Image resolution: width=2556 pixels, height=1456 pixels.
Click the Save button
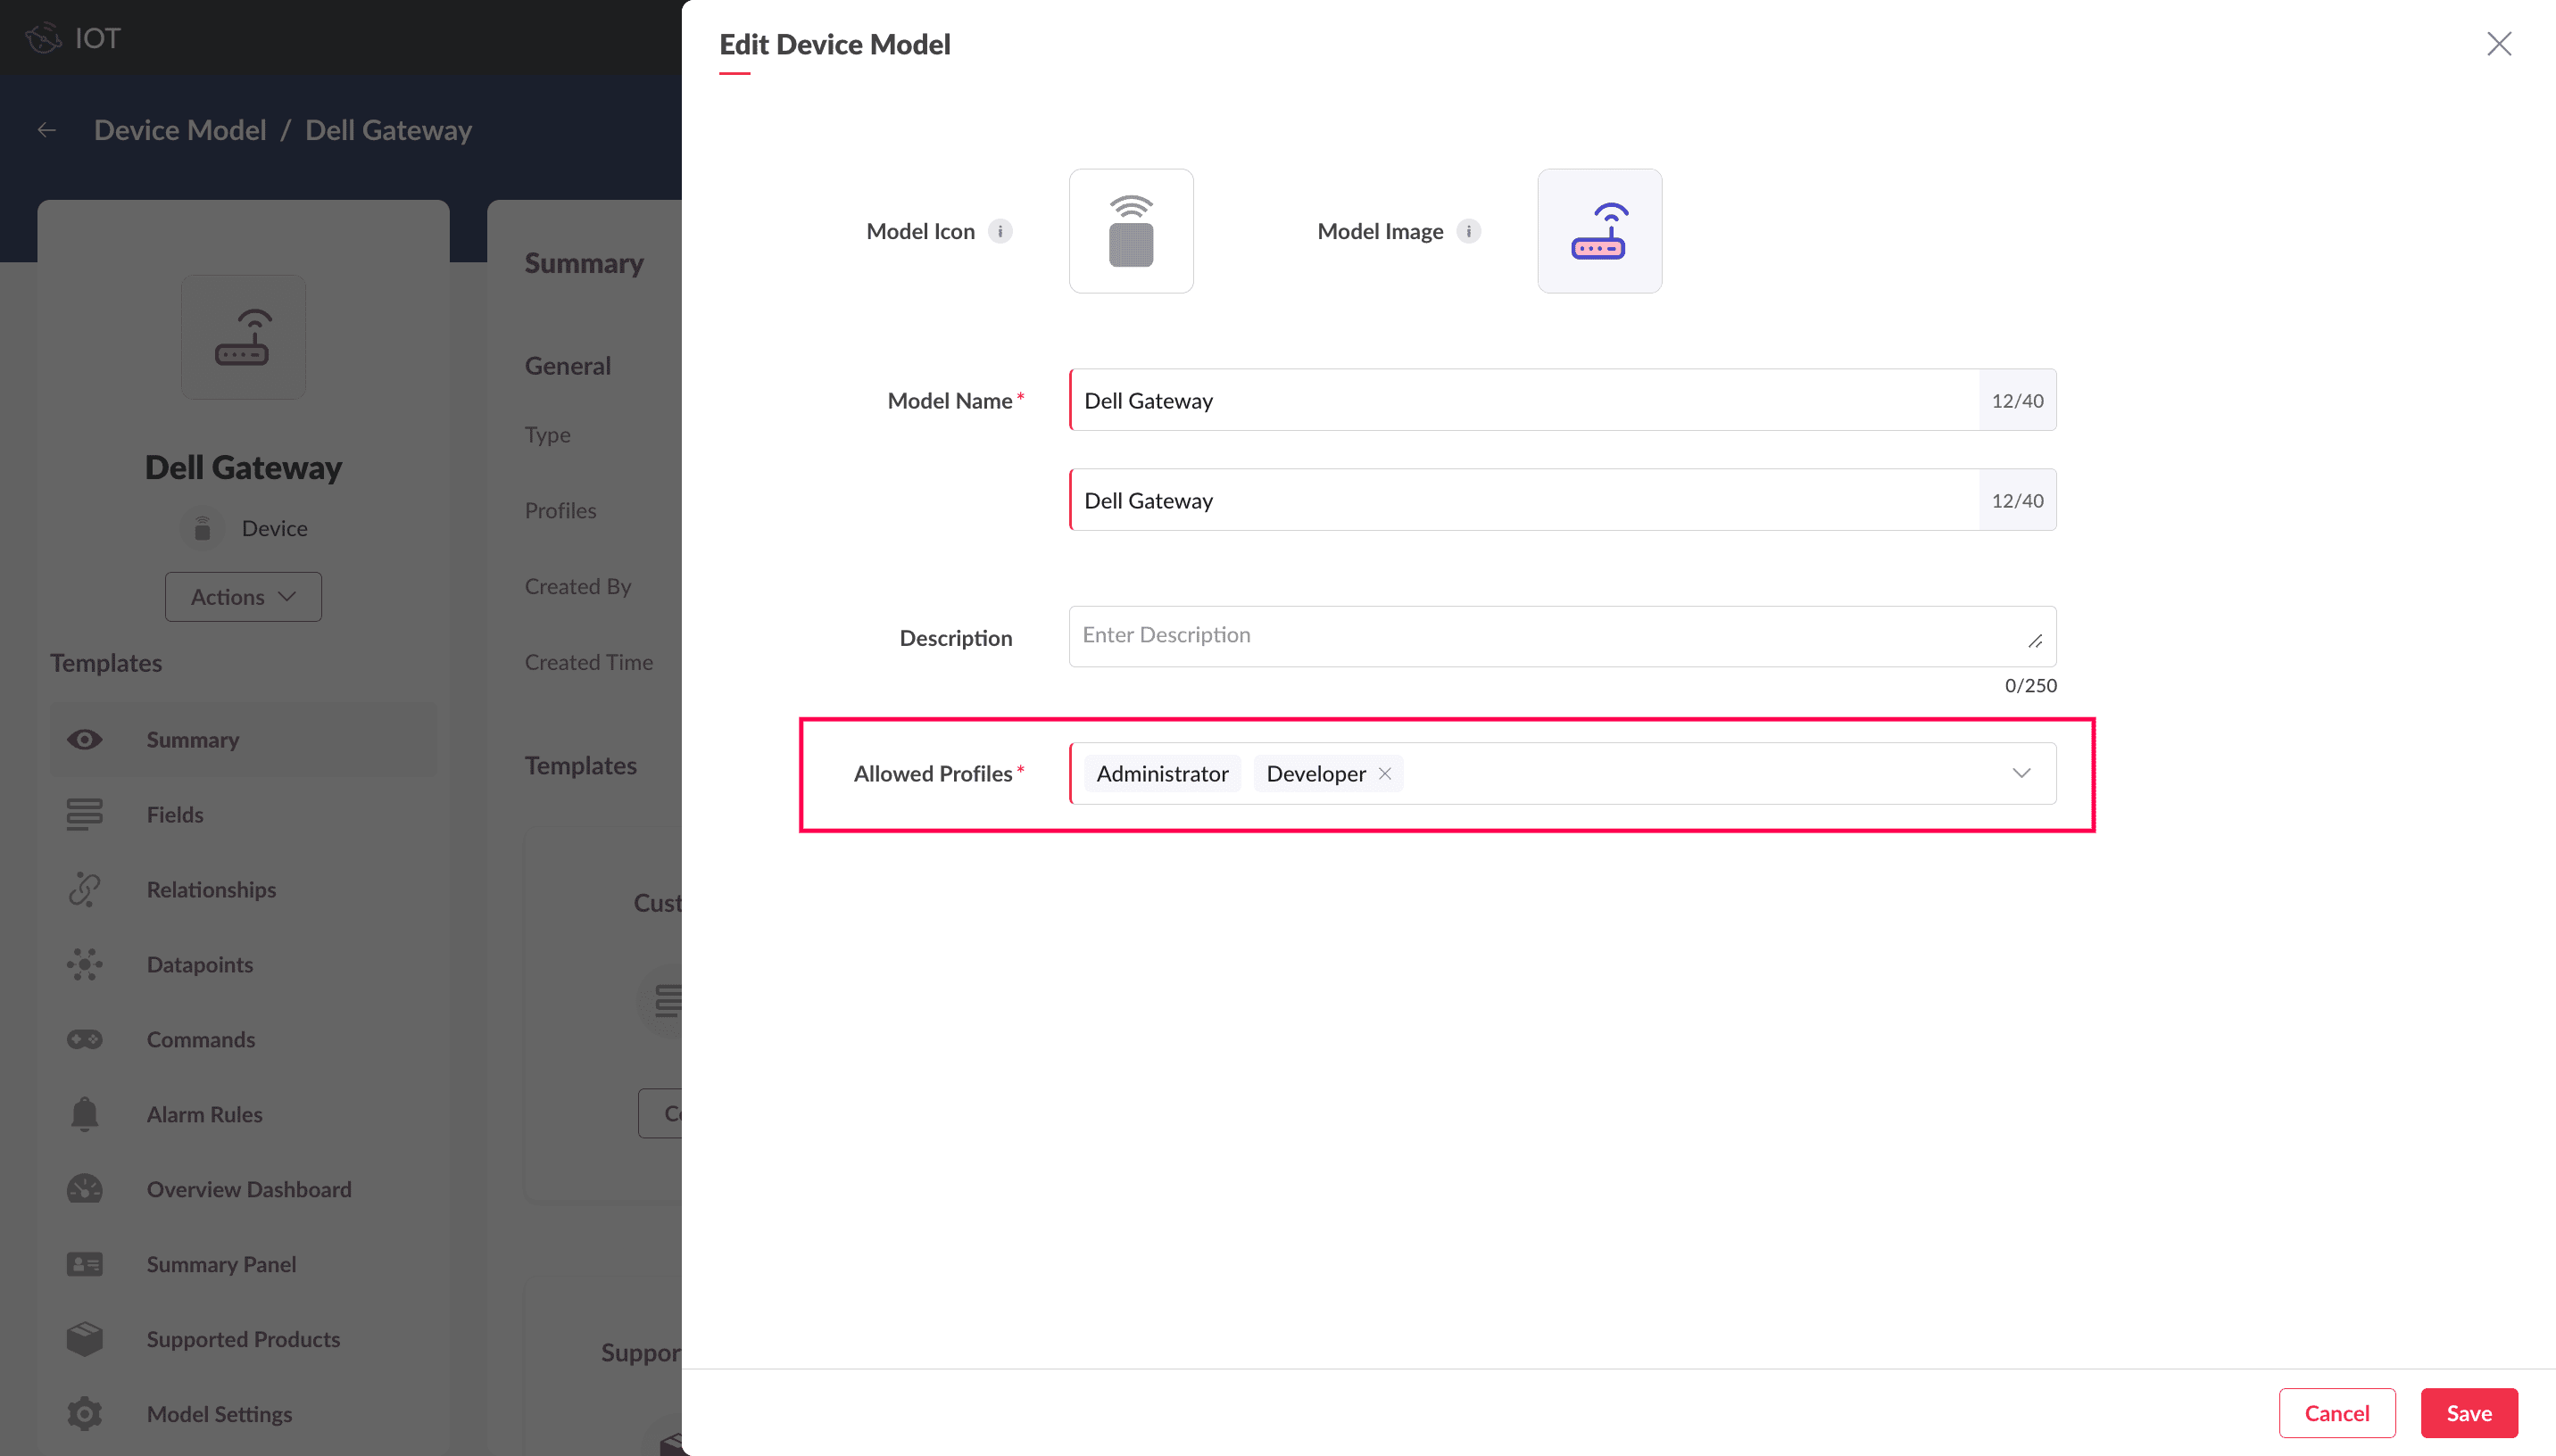(2468, 1412)
